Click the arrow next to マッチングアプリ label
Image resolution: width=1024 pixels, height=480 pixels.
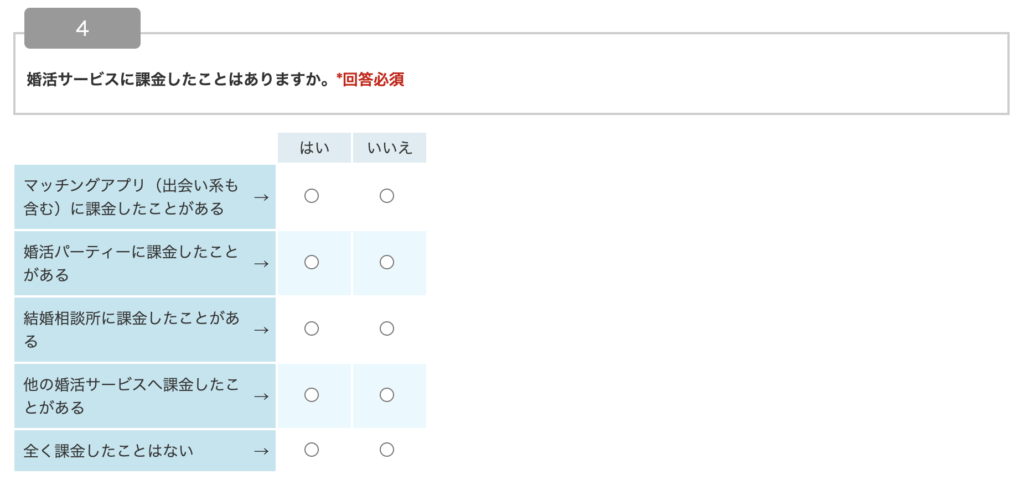point(261,197)
